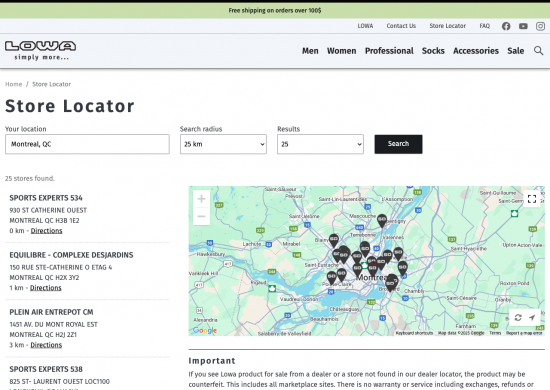Open the Results count dropdown

(320, 144)
